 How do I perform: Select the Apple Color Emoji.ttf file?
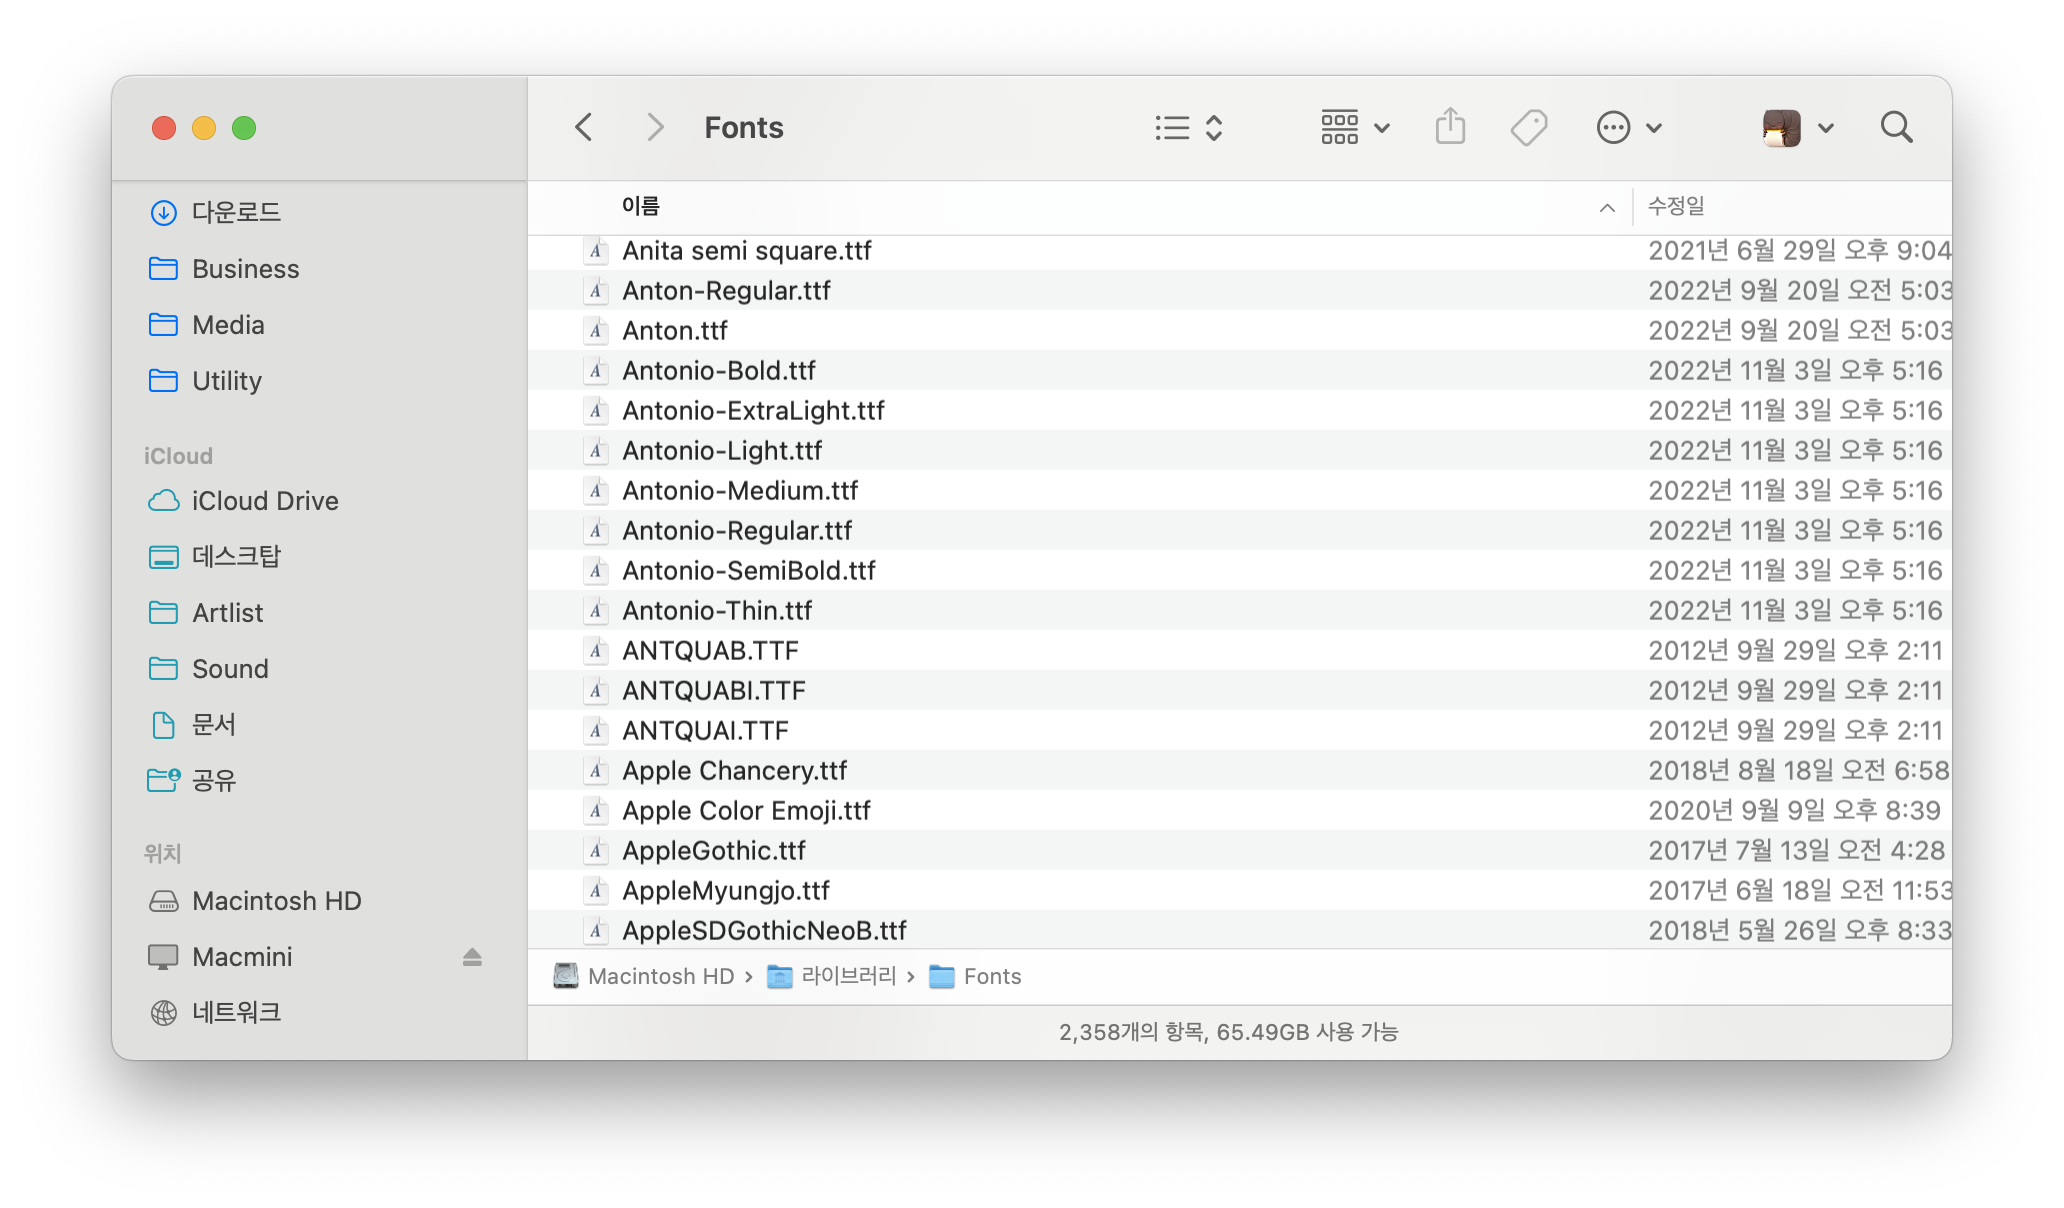coord(746,811)
